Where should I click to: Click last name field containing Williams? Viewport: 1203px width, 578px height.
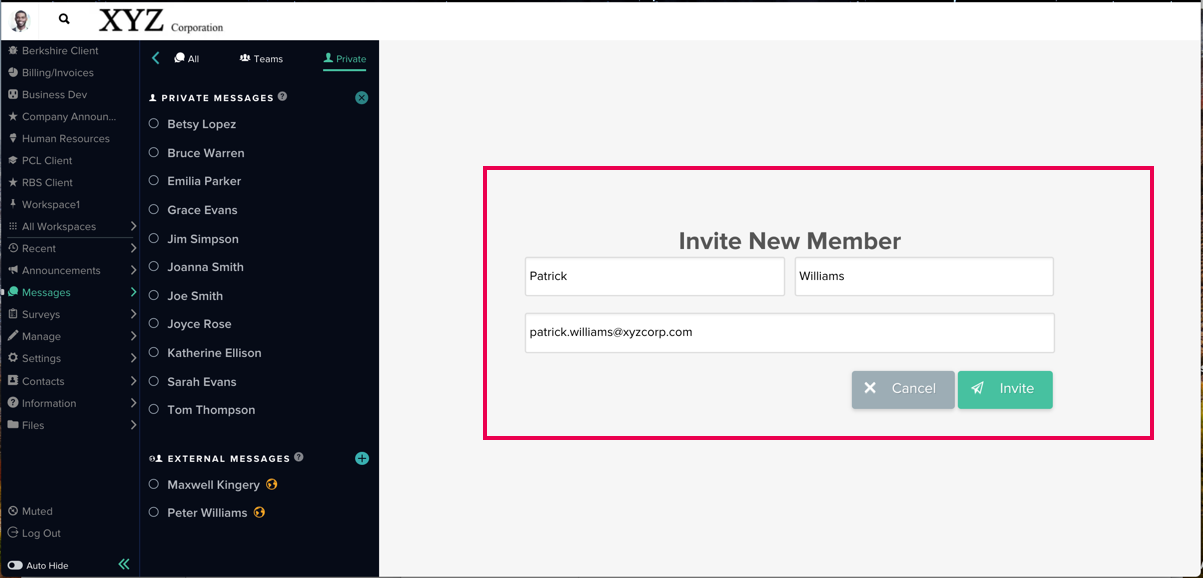tap(924, 276)
